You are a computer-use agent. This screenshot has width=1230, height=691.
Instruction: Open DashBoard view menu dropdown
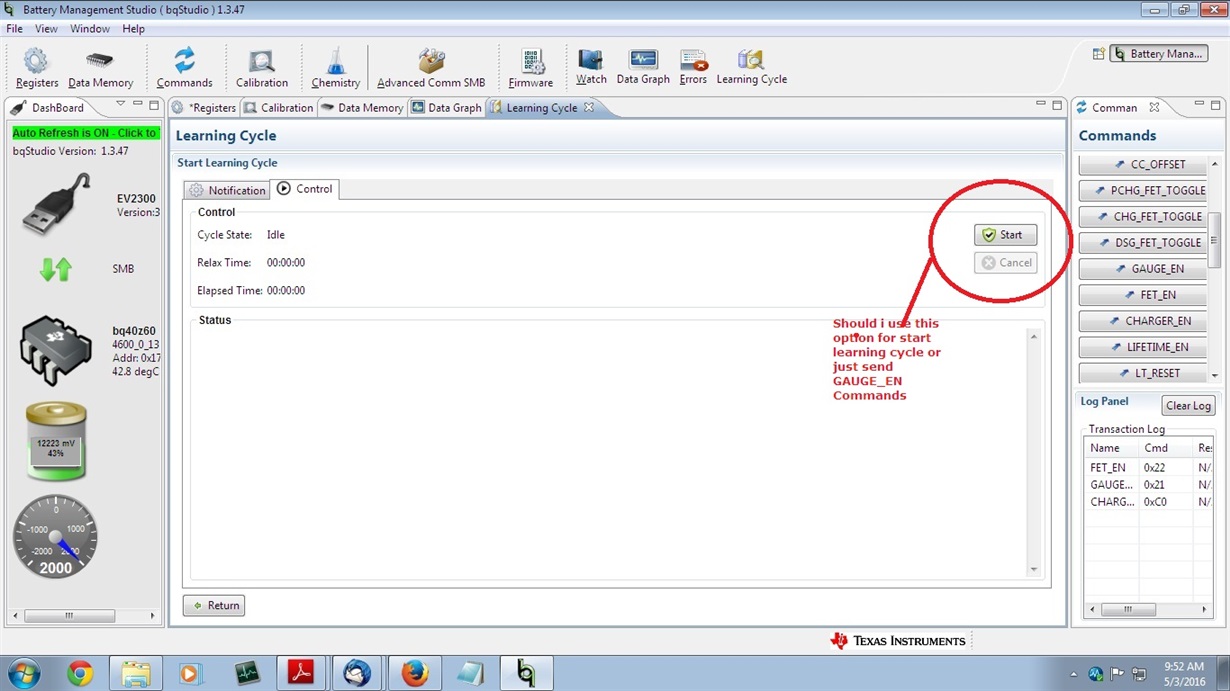[120, 104]
